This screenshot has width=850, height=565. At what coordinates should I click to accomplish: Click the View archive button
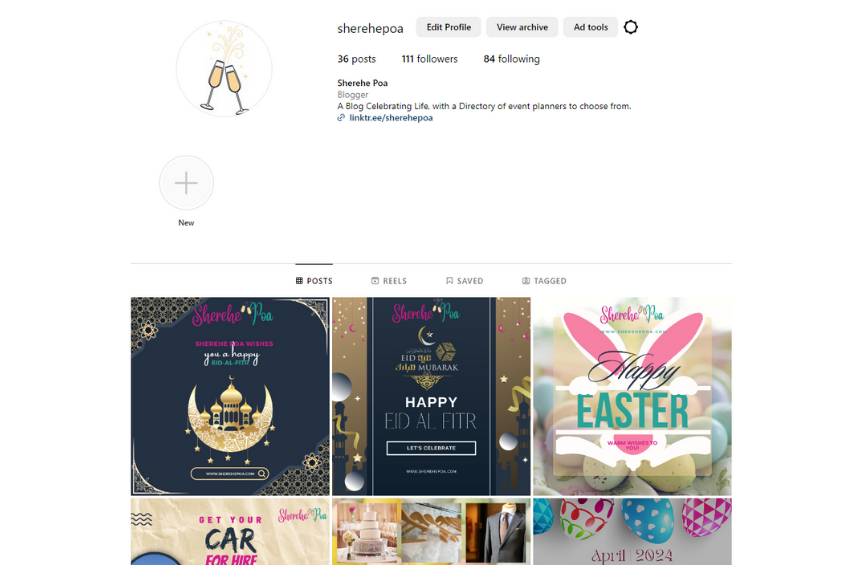[x=522, y=27]
